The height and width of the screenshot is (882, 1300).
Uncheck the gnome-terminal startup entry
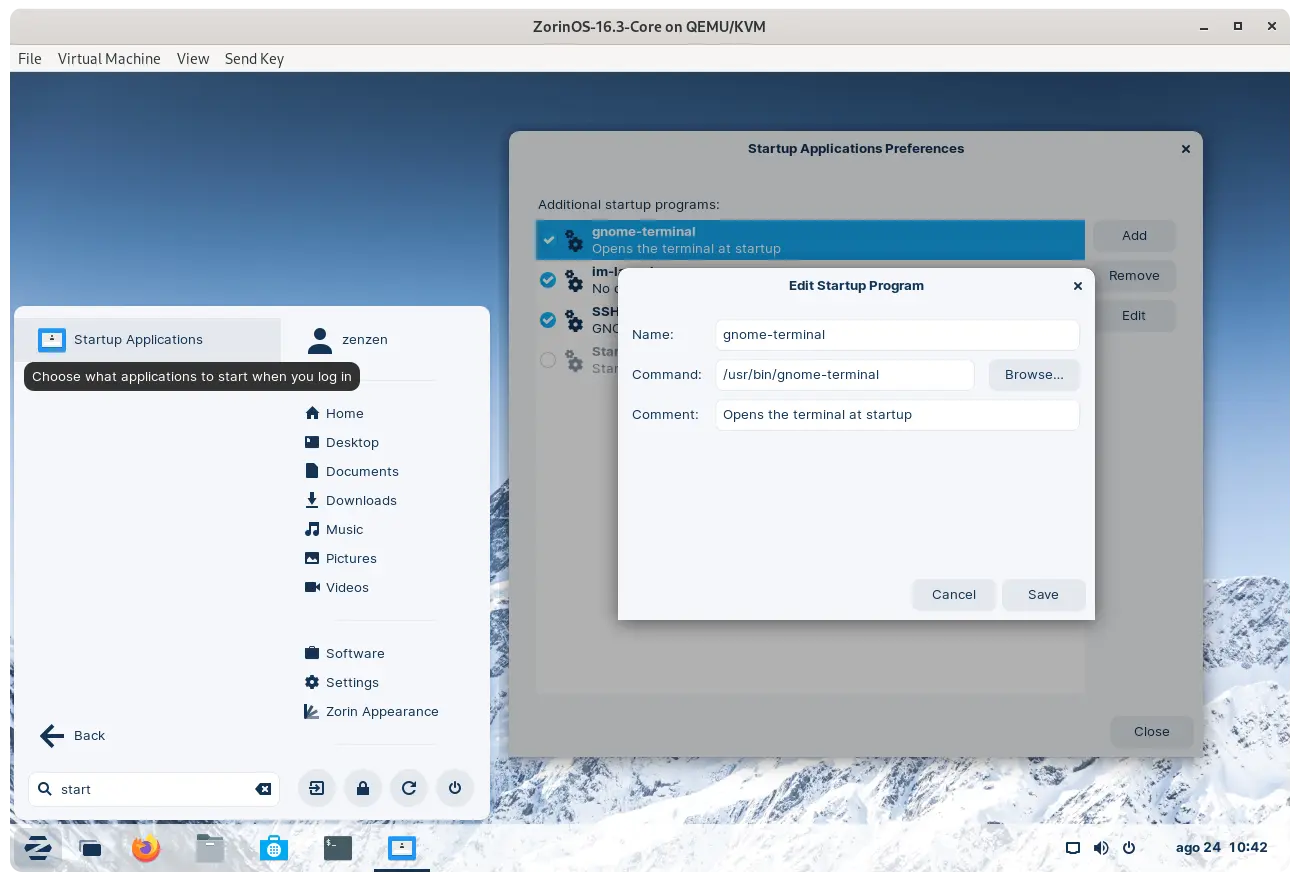[548, 240]
